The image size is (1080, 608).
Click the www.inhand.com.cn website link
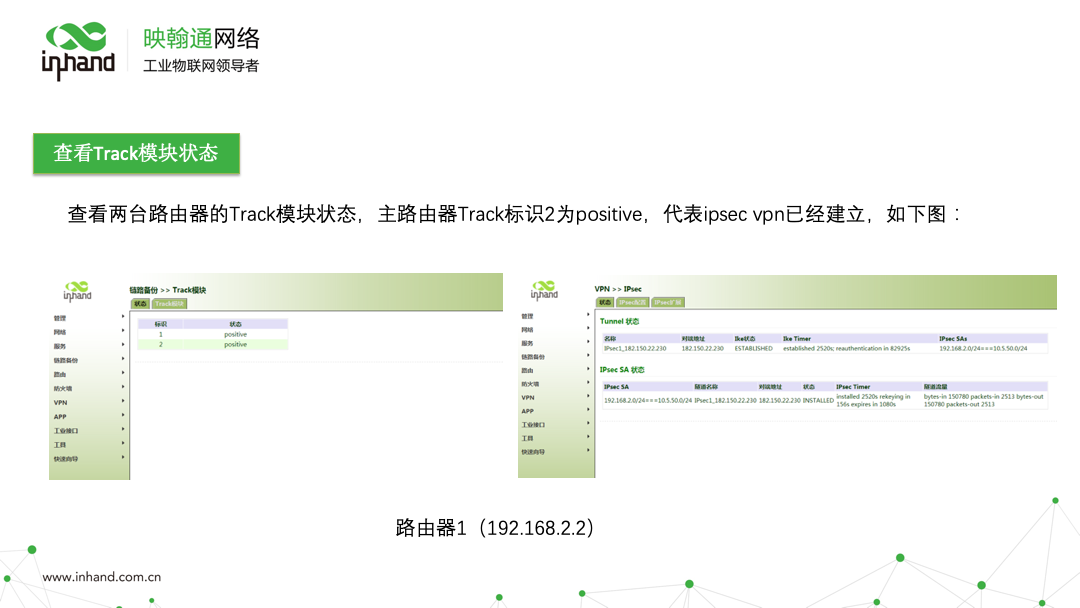102,577
